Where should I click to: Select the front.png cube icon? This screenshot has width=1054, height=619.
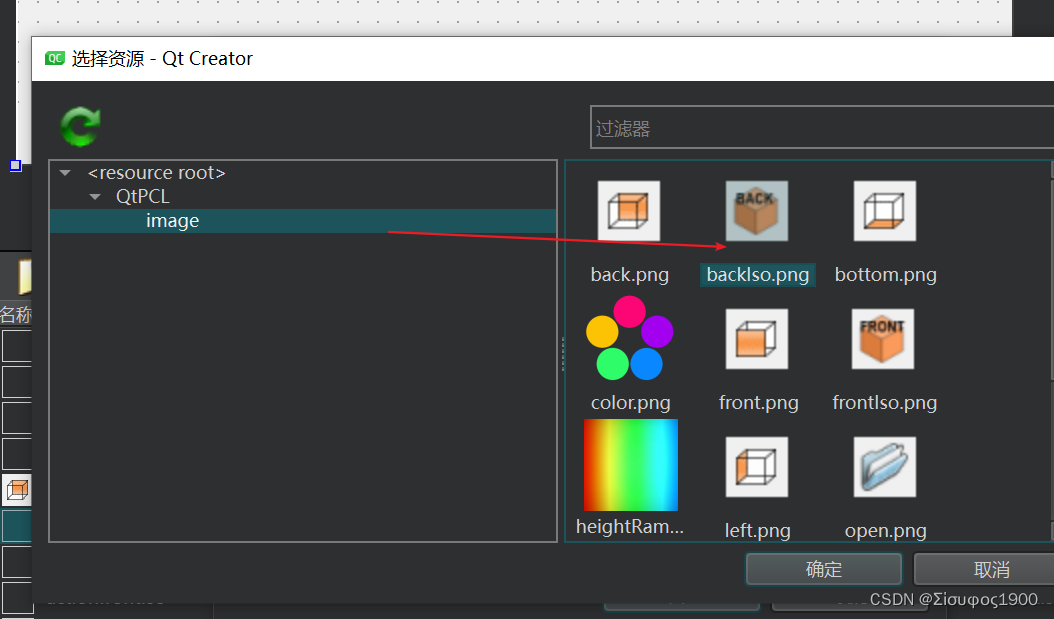tap(757, 339)
